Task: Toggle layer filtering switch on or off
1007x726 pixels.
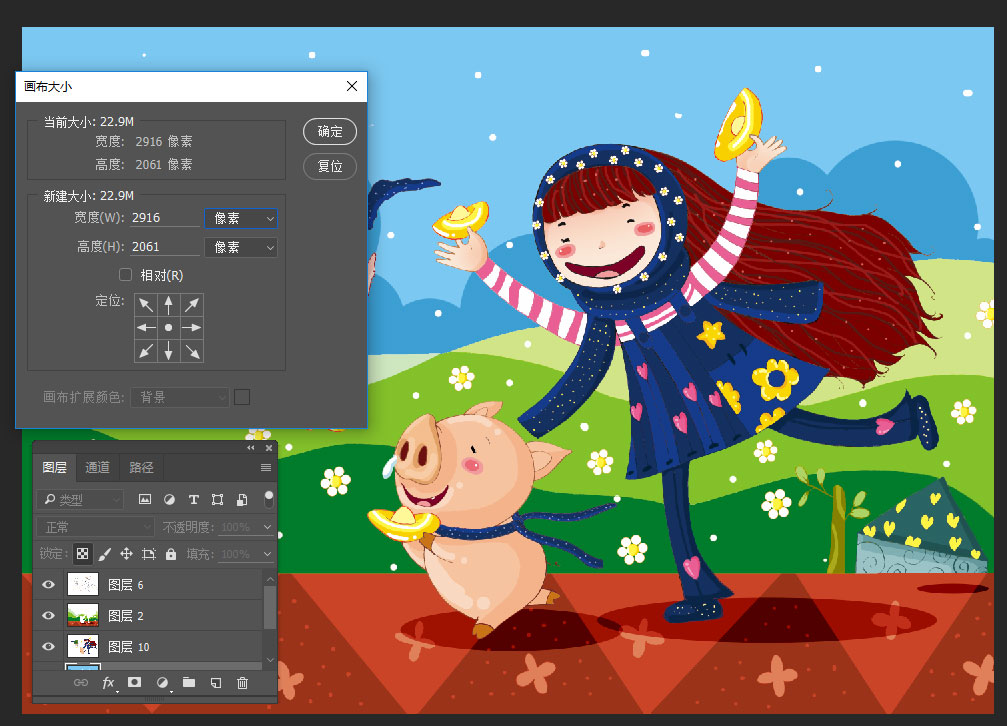Action: point(269,499)
